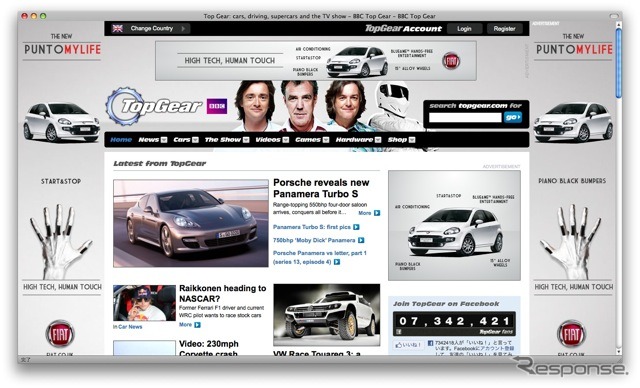Select the Home navigation item
Screen dimensions: 640x388
click(x=121, y=140)
